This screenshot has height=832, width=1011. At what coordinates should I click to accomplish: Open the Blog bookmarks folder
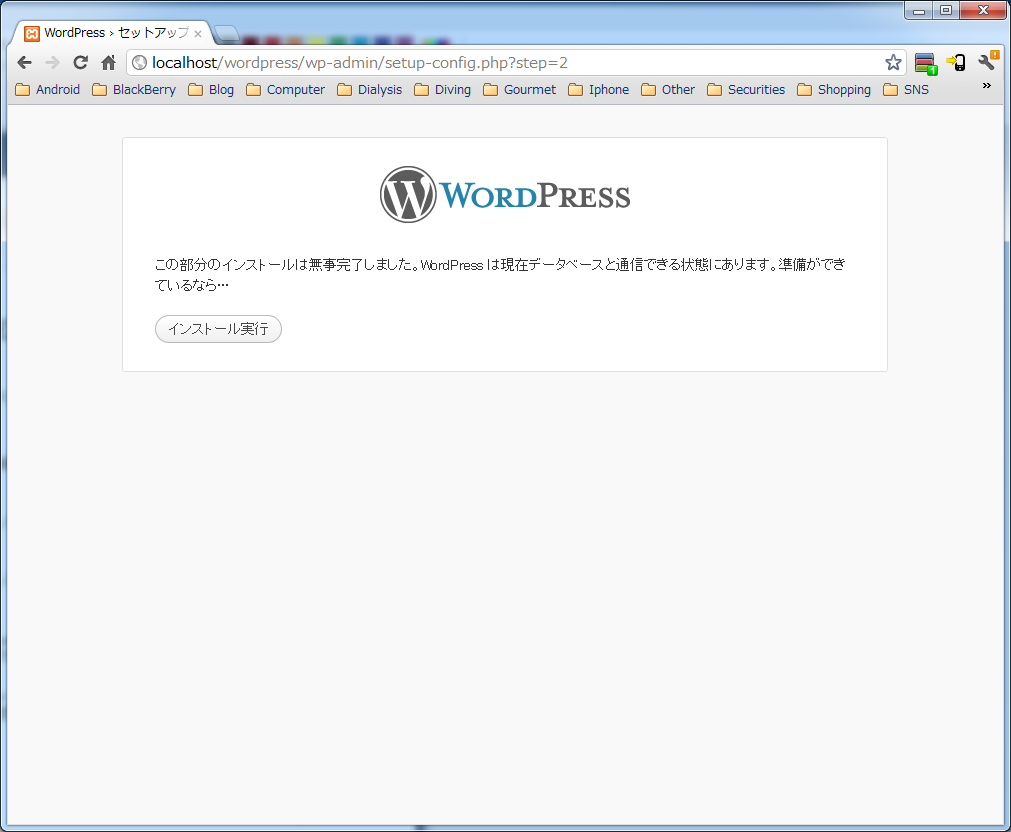(211, 90)
